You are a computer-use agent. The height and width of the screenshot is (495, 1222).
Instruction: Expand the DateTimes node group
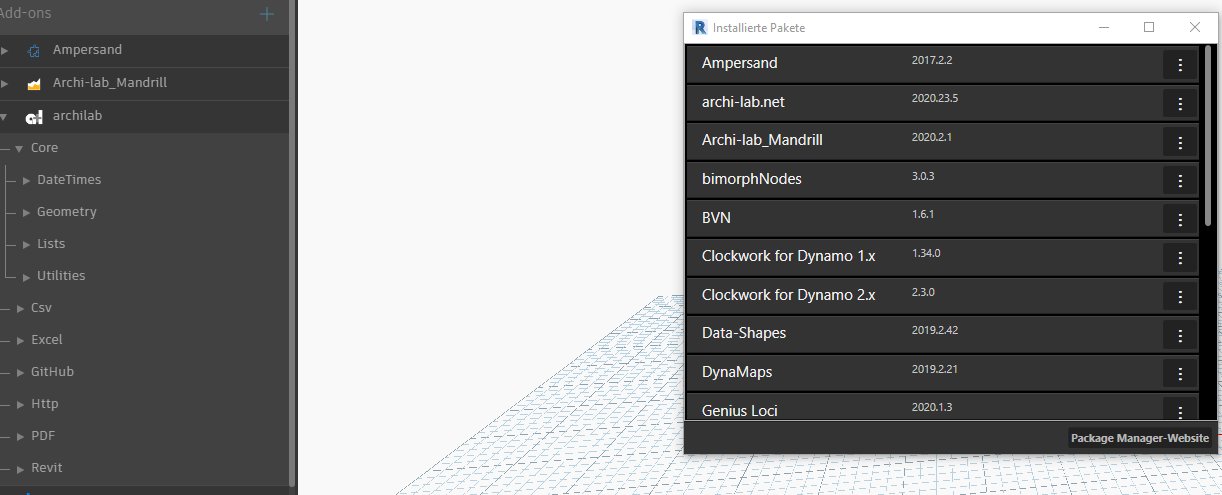click(27, 180)
